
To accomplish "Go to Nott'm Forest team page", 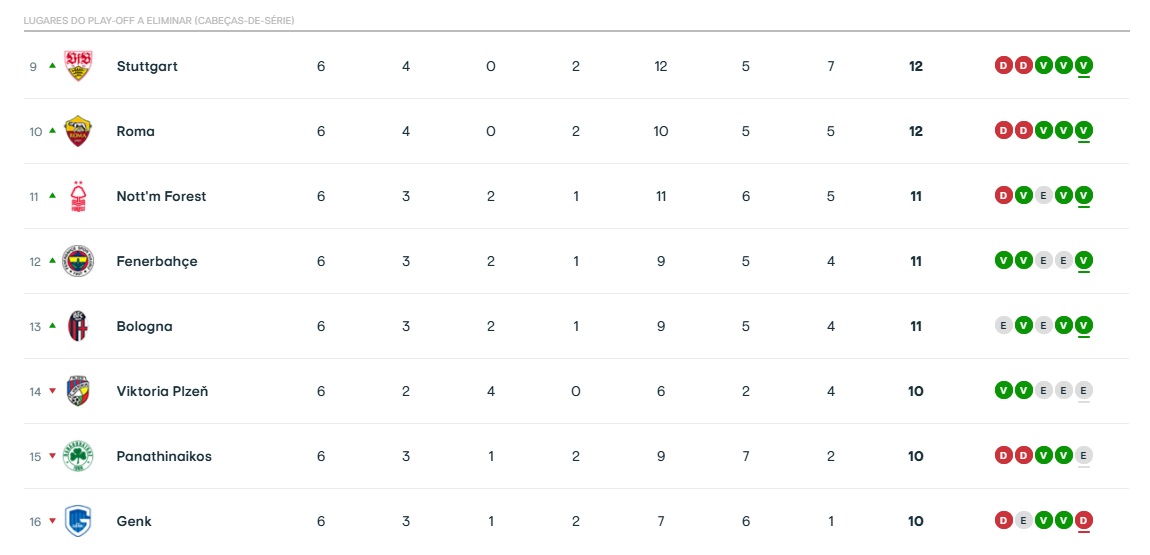I will 161,196.
